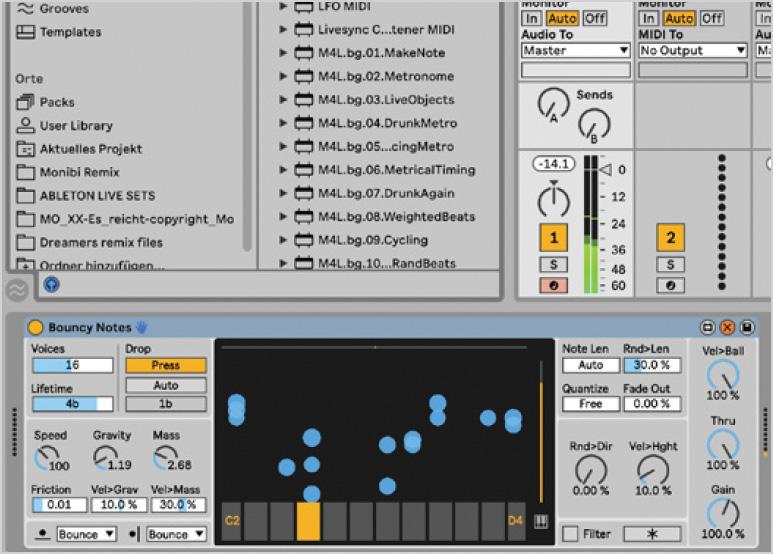773x554 pixels.
Task: Click the D4 key in Bouncy Notes
Action: point(516,521)
